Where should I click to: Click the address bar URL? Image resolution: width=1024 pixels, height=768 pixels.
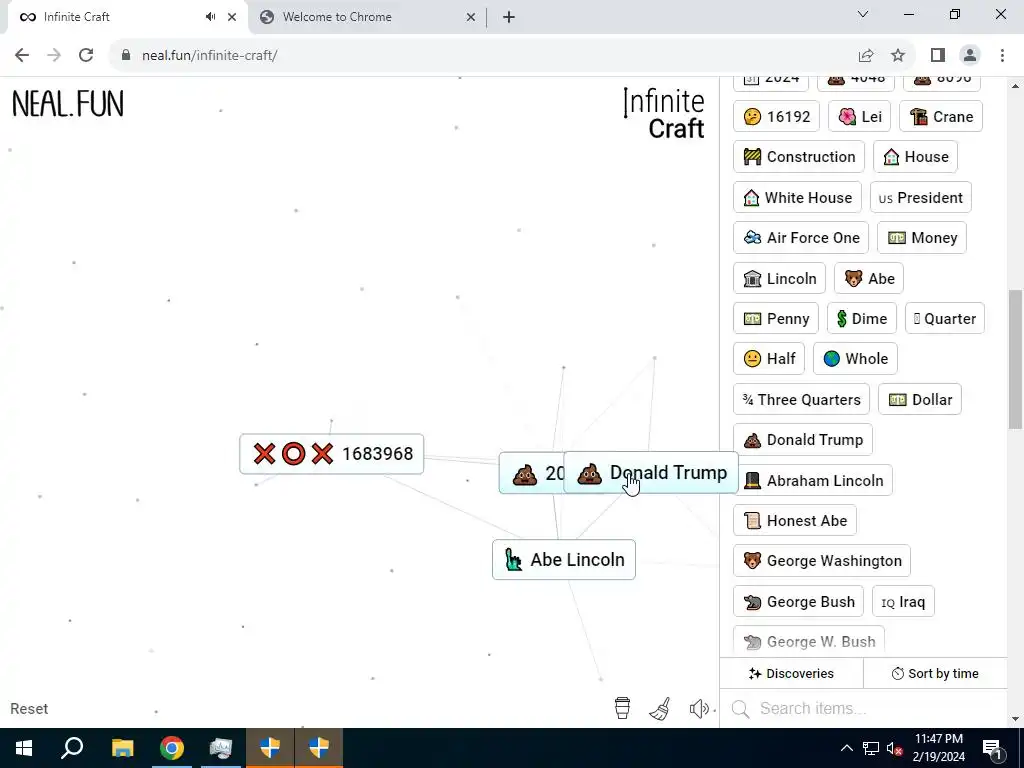tap(210, 56)
